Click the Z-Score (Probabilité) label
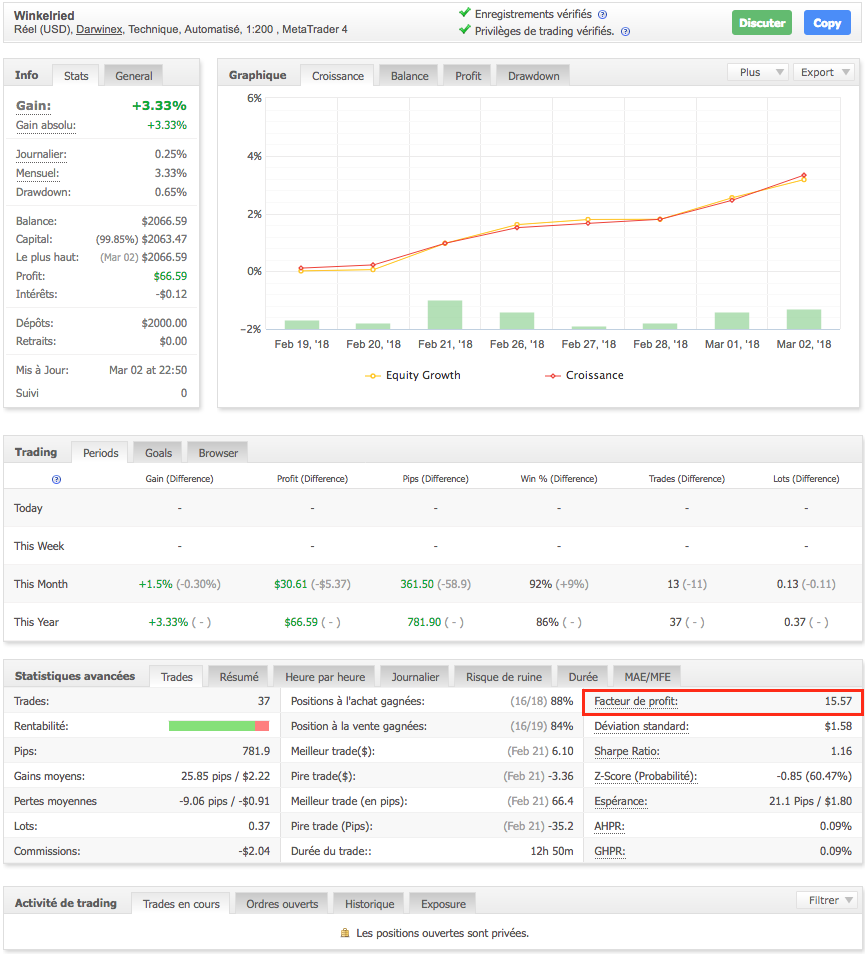Viewport: 865px width, 954px height. [645, 776]
